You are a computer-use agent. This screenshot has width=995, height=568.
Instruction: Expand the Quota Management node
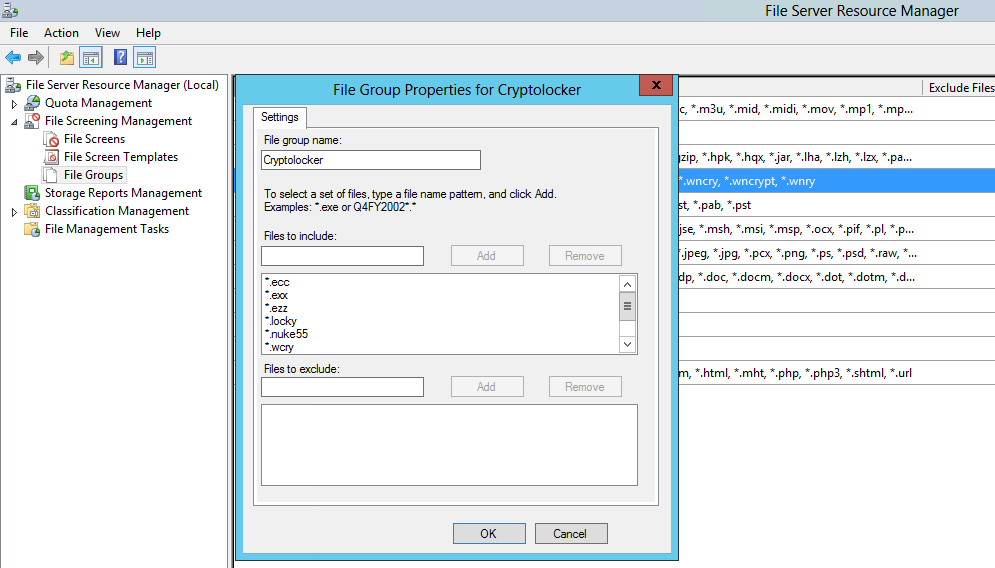pyautogui.click(x=14, y=103)
